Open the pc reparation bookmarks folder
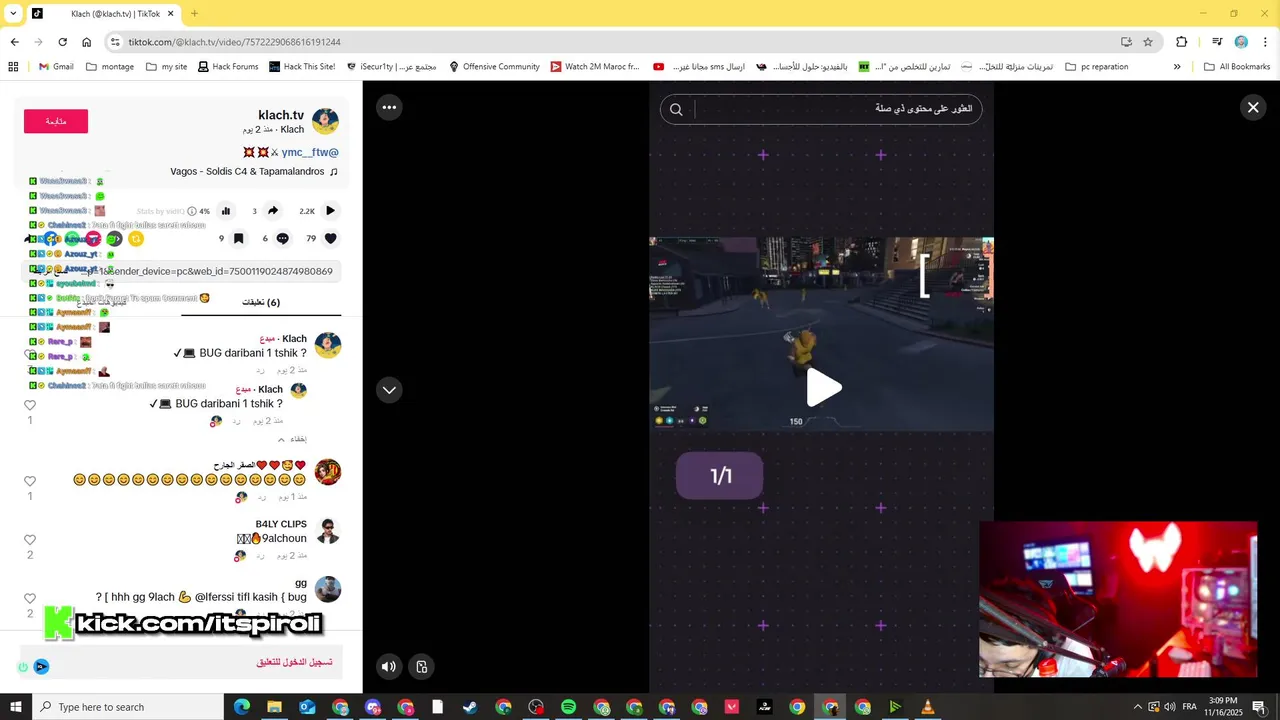The height and width of the screenshot is (720, 1280). (x=1097, y=67)
